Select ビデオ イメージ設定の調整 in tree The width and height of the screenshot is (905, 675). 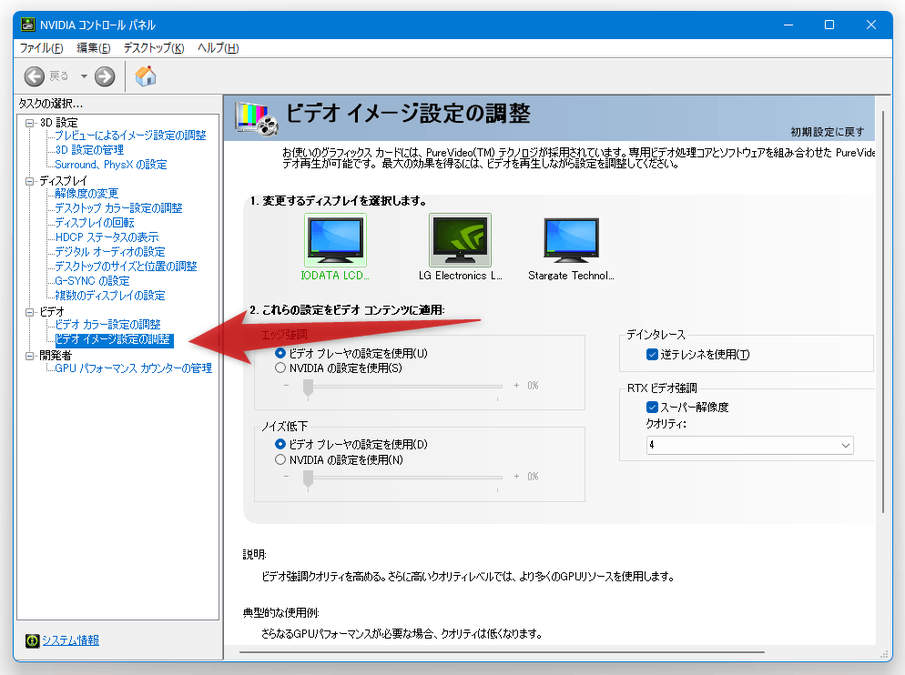click(114, 339)
